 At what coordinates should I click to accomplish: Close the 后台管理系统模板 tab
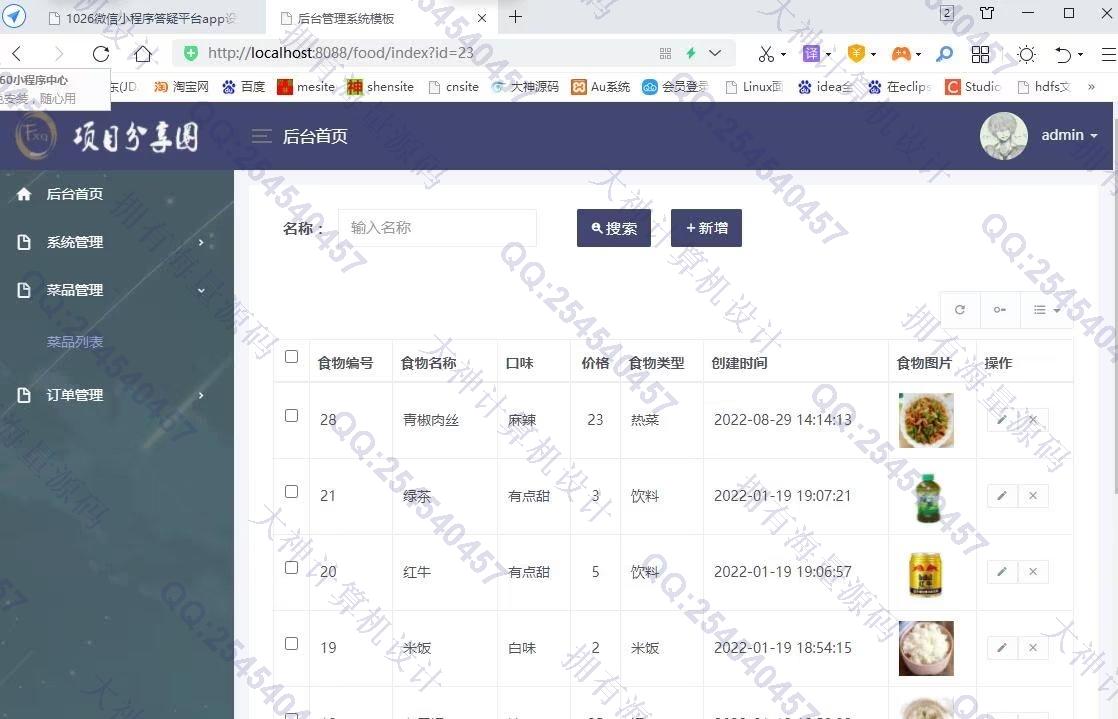coord(482,18)
